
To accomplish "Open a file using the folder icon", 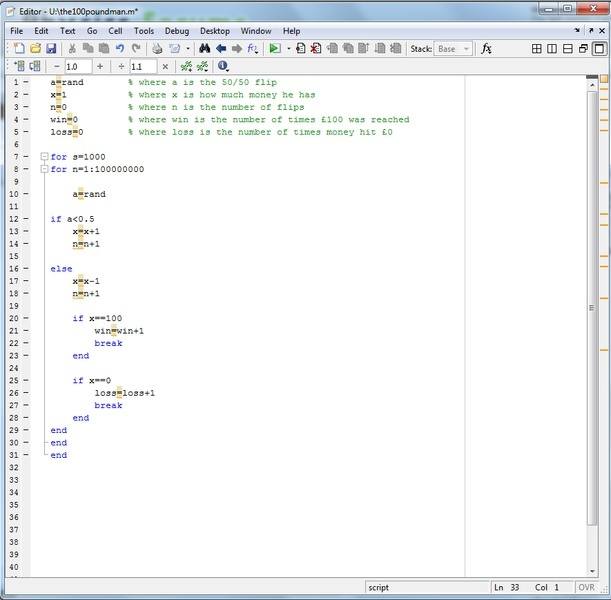I will (x=34, y=49).
